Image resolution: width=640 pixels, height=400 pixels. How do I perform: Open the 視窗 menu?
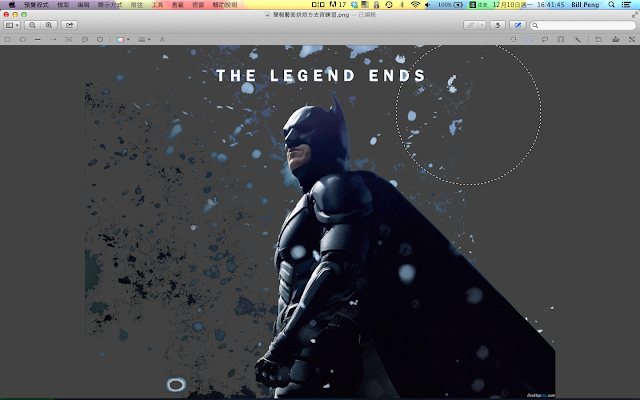[x=198, y=5]
